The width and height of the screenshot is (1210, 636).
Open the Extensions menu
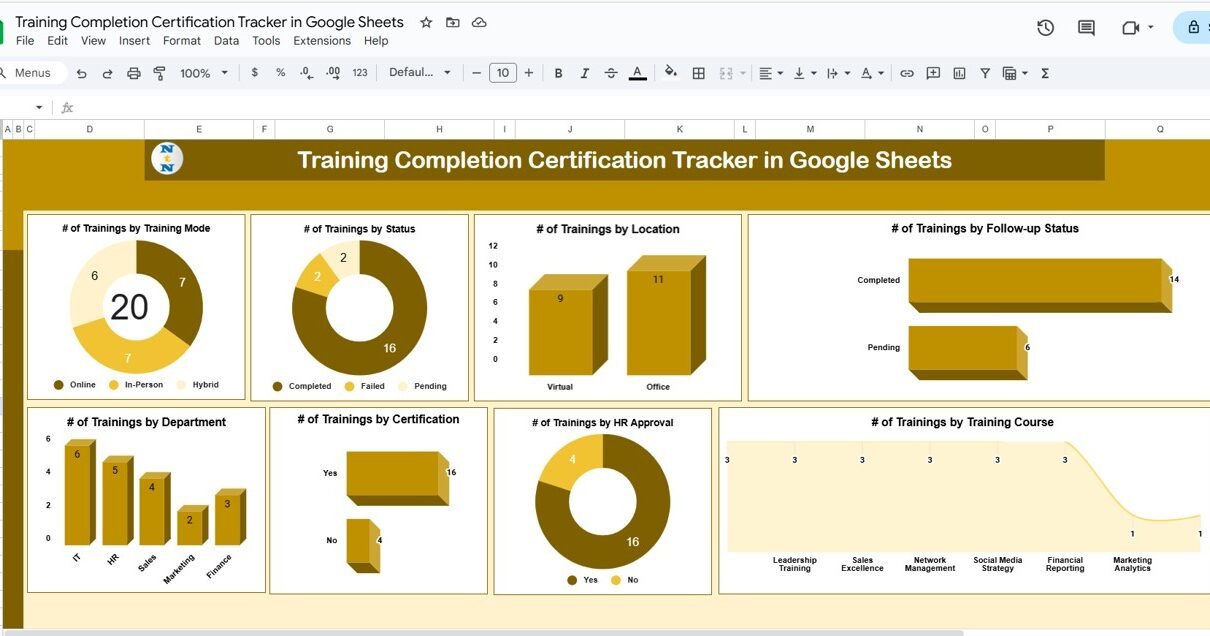click(x=322, y=41)
